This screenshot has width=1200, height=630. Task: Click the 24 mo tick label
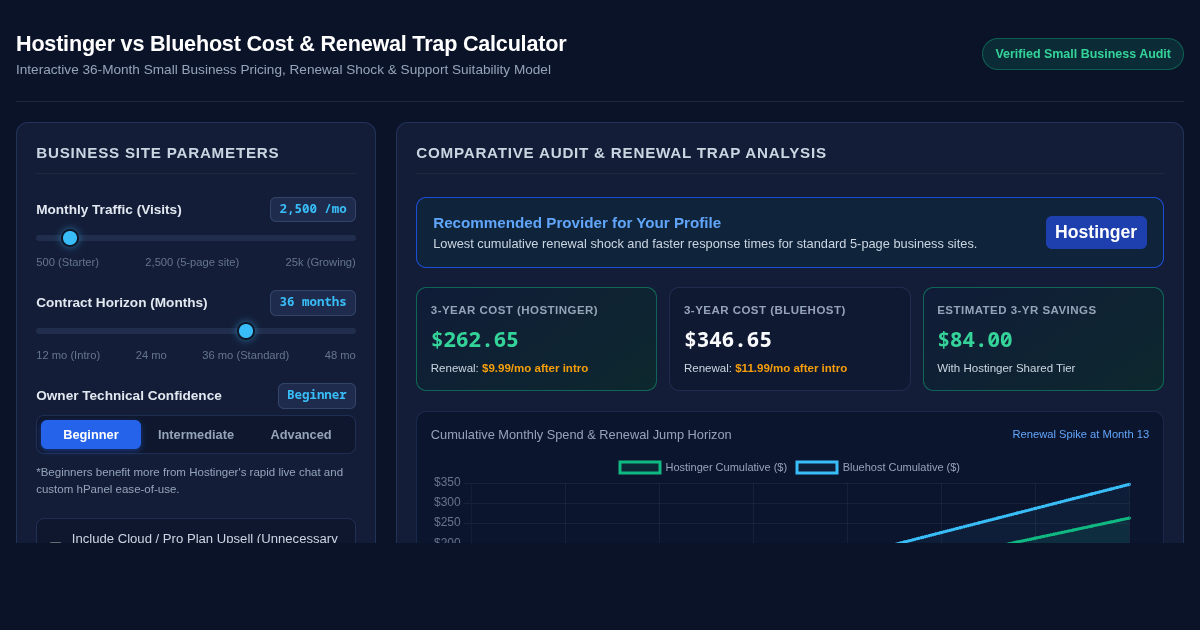coord(151,355)
